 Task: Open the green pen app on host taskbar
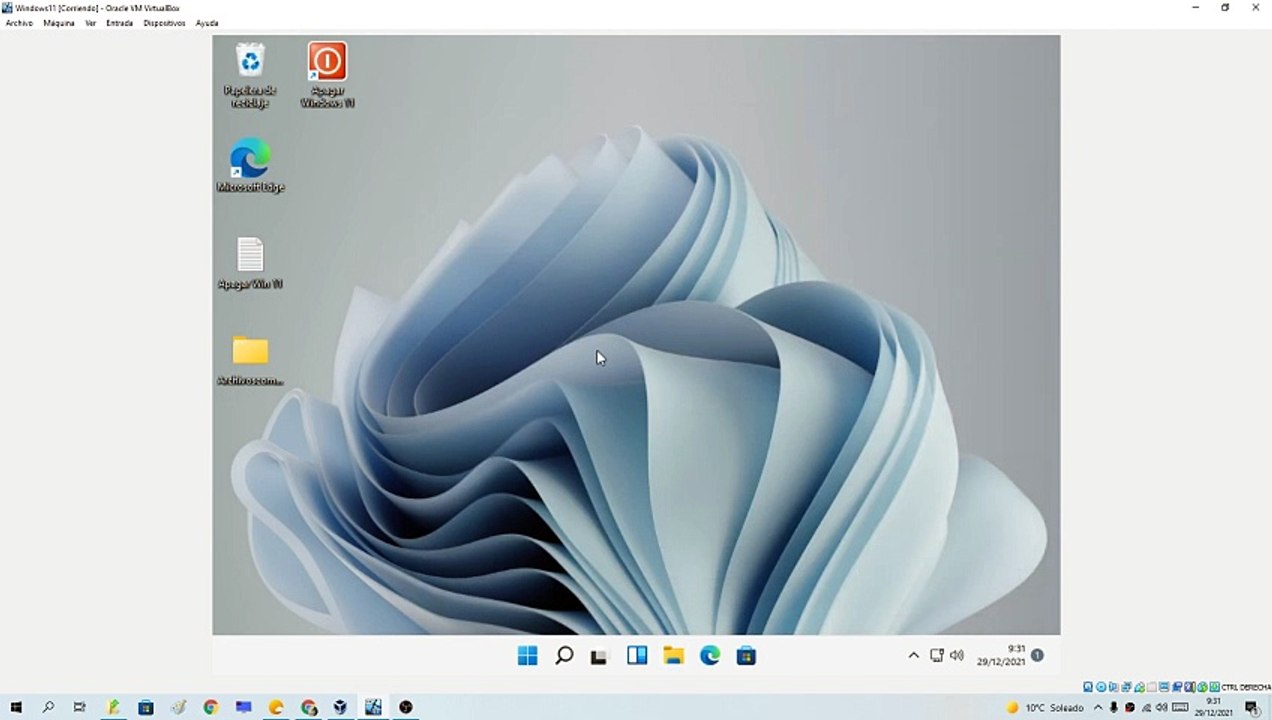click(x=113, y=707)
